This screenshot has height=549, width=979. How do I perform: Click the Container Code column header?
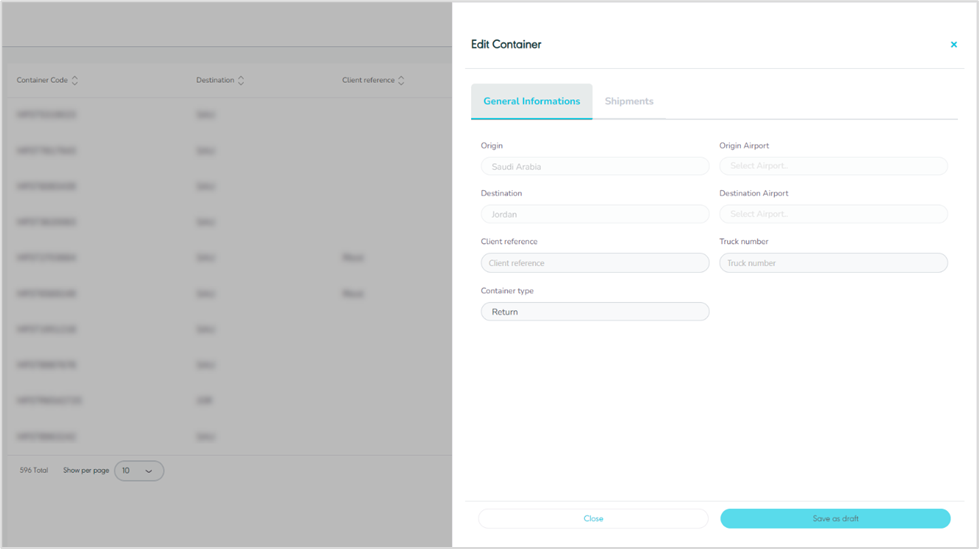pos(42,81)
